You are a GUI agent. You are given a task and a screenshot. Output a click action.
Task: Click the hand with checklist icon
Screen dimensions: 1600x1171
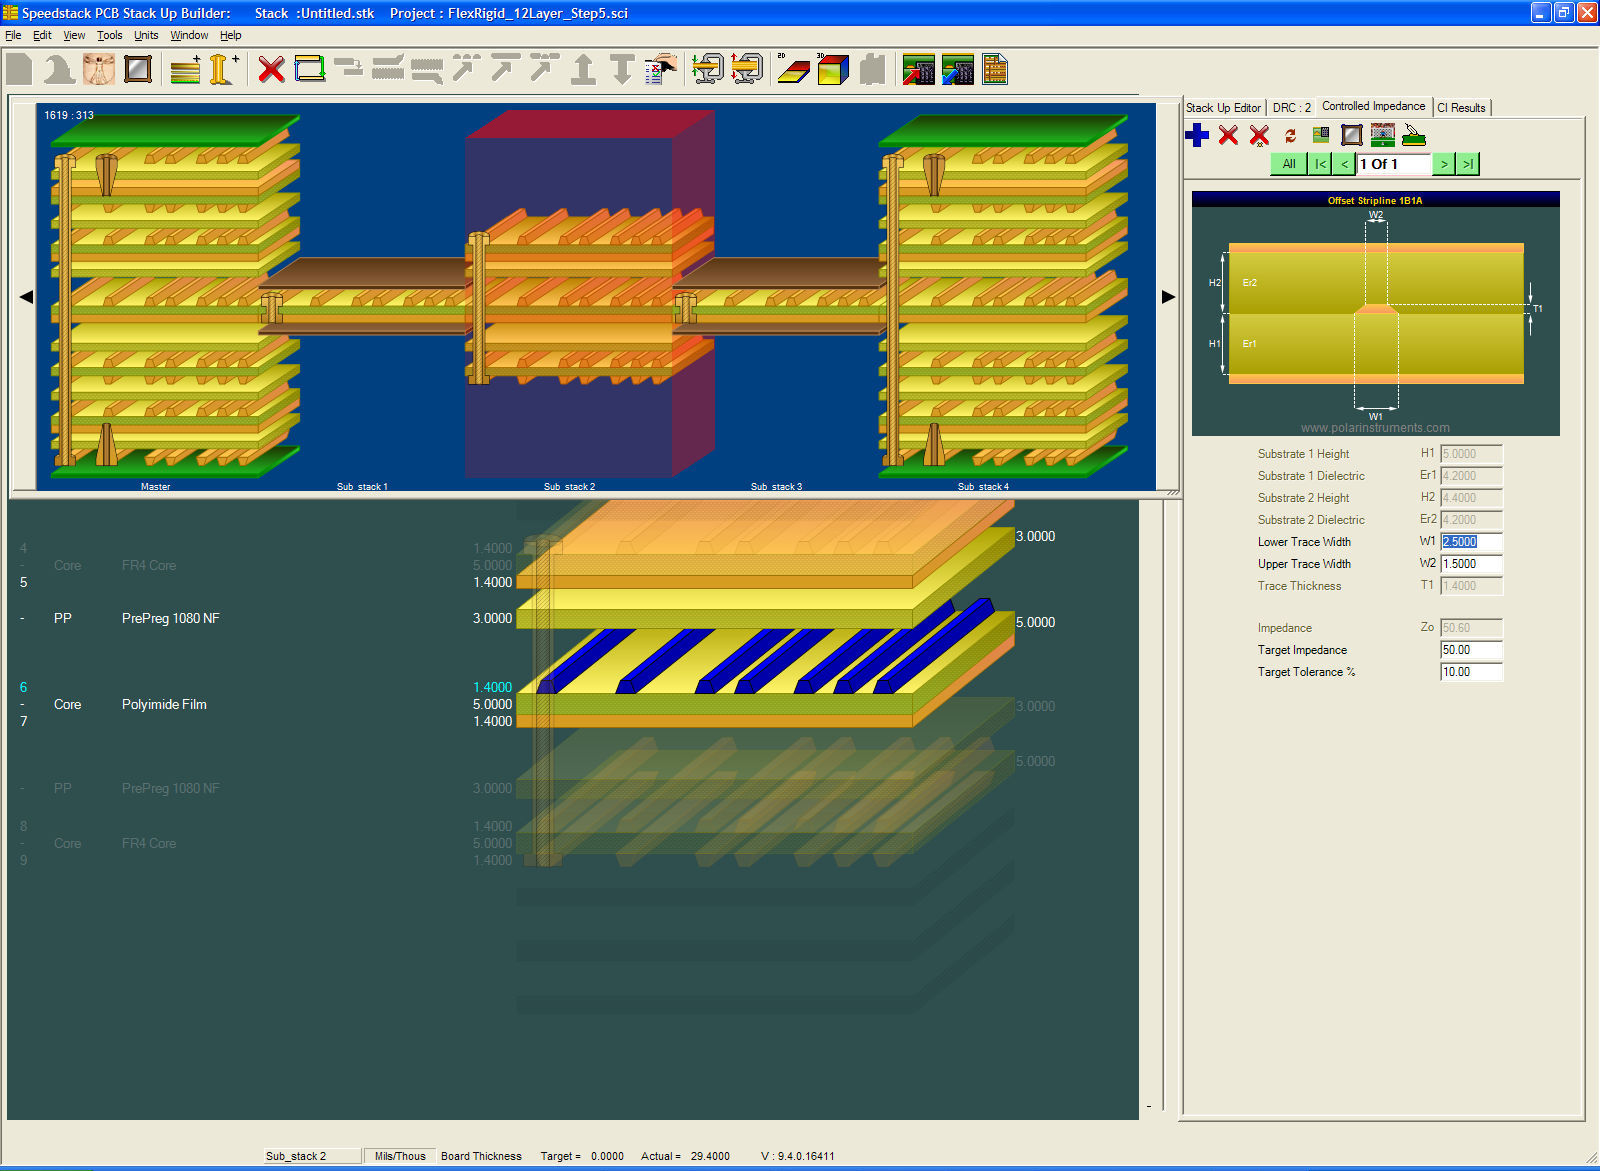pyautogui.click(x=660, y=69)
